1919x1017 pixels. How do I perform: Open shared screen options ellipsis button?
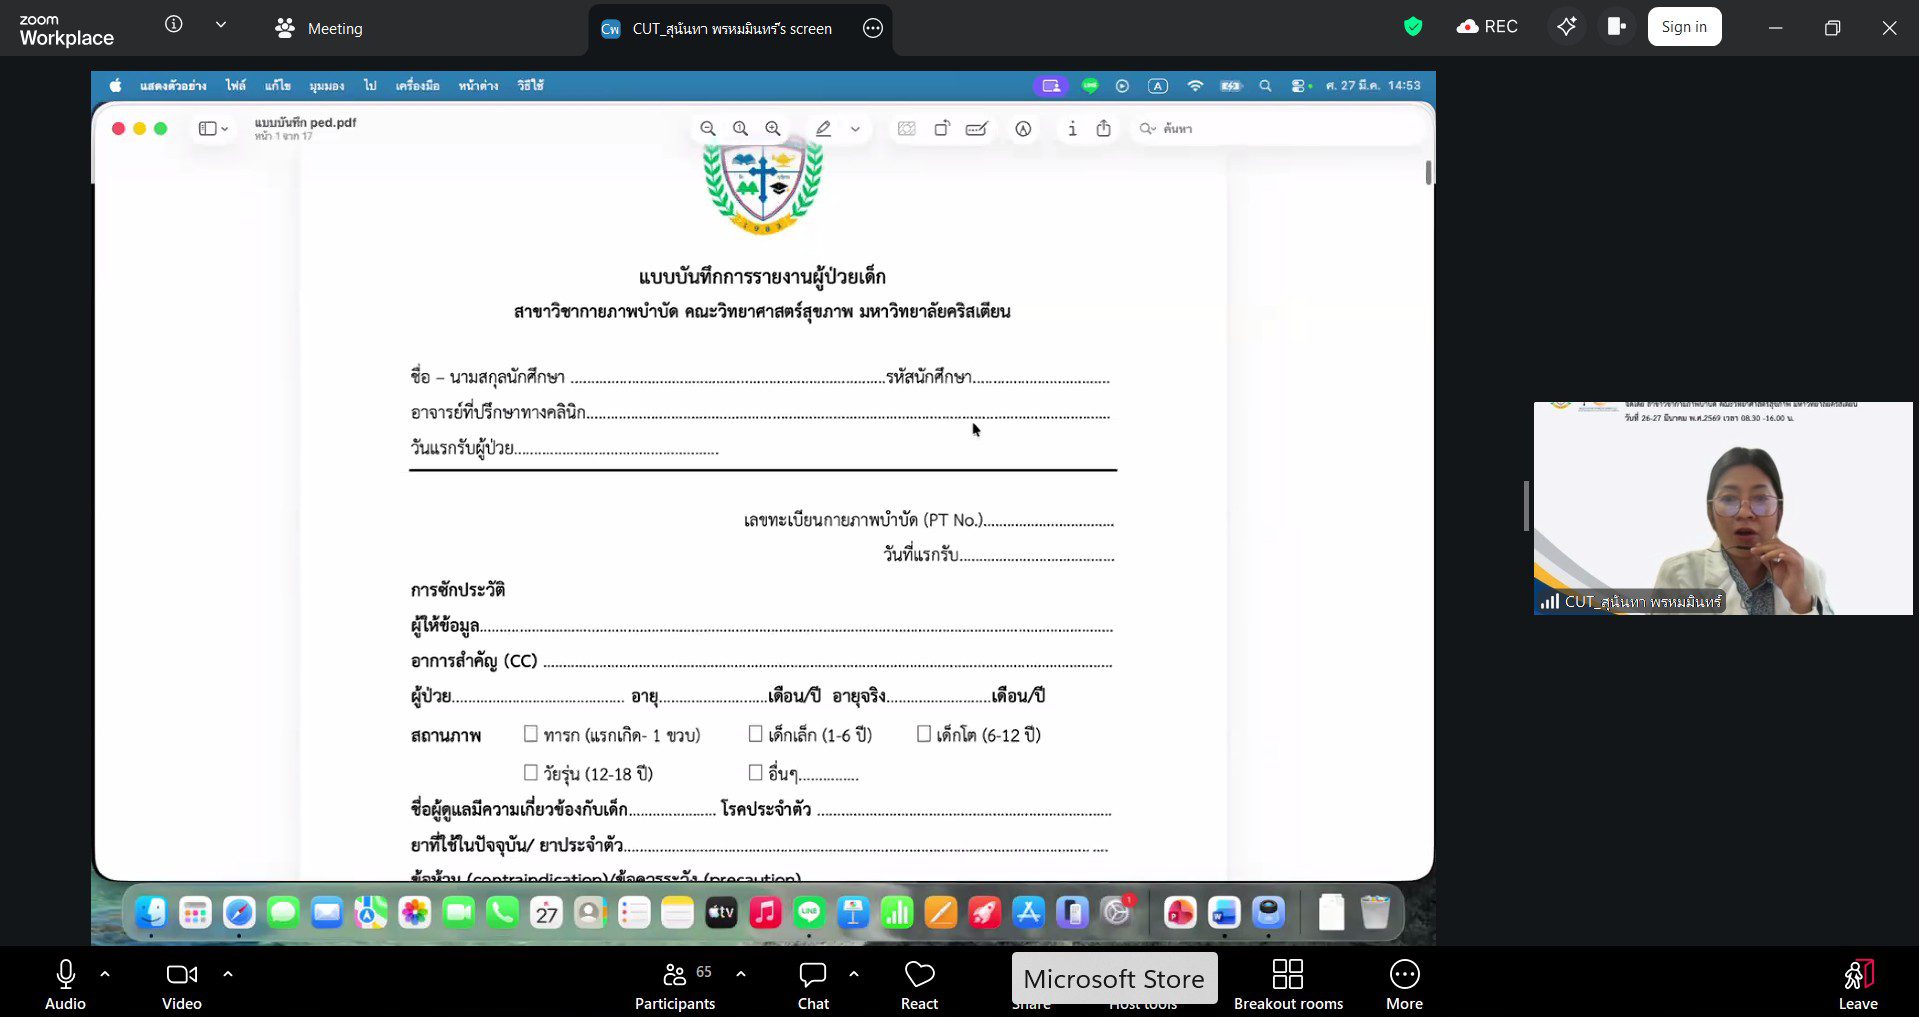[873, 29]
